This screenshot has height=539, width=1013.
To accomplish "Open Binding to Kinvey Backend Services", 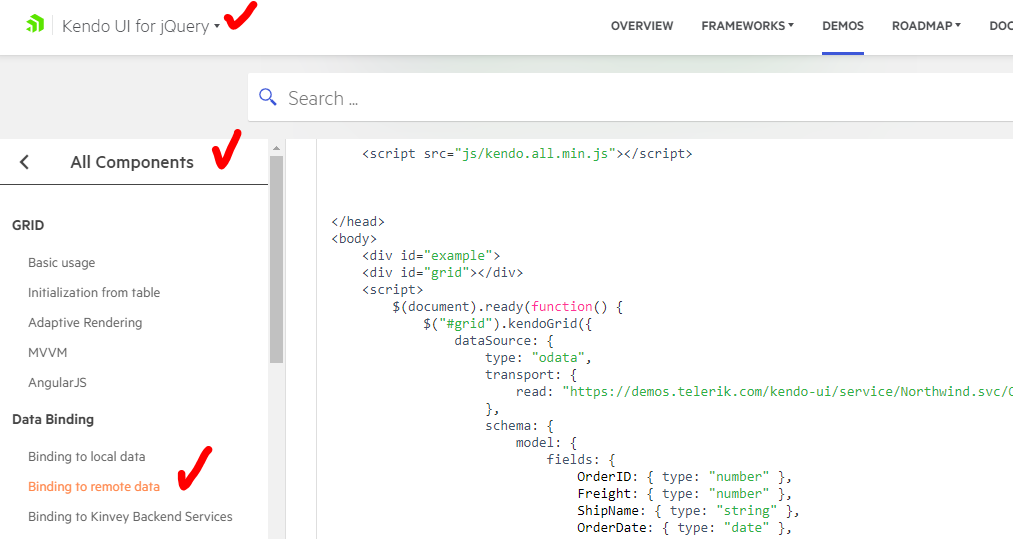I will click(130, 516).
